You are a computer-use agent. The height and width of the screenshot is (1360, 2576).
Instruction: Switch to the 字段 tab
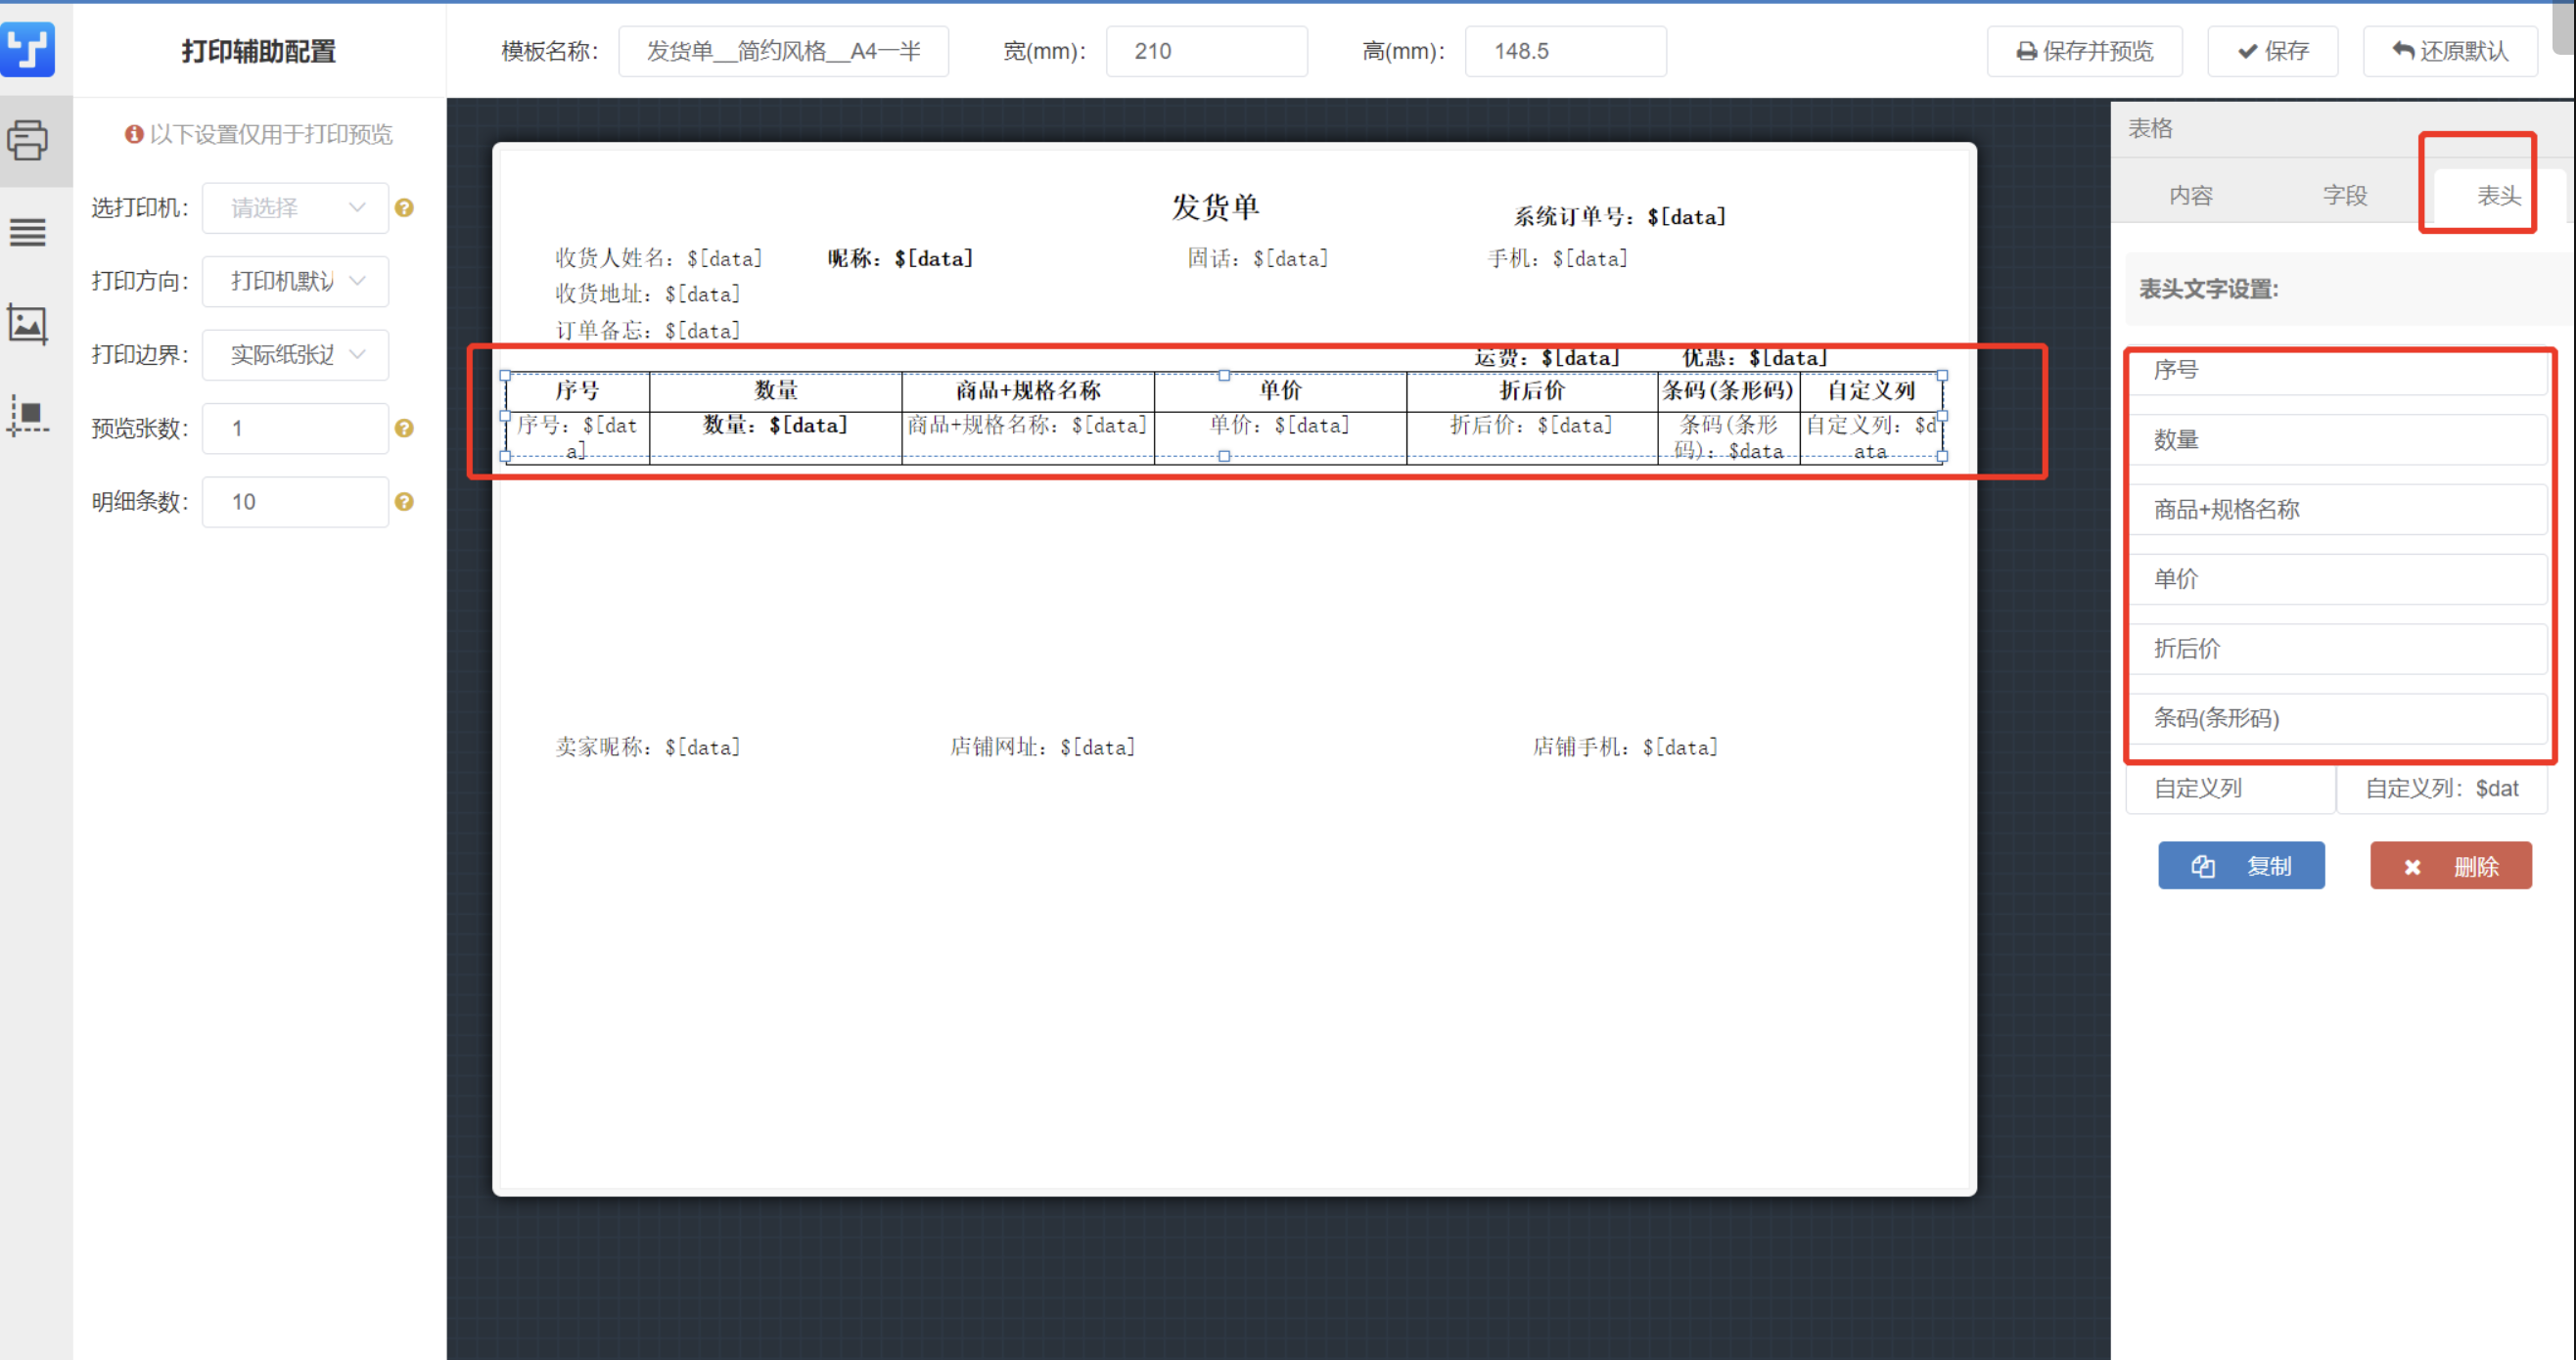[2344, 196]
